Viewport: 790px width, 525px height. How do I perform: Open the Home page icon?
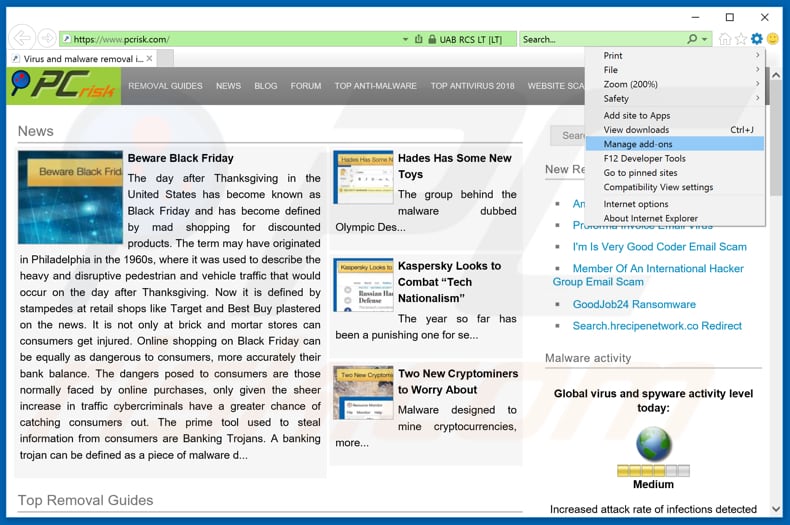click(x=725, y=39)
